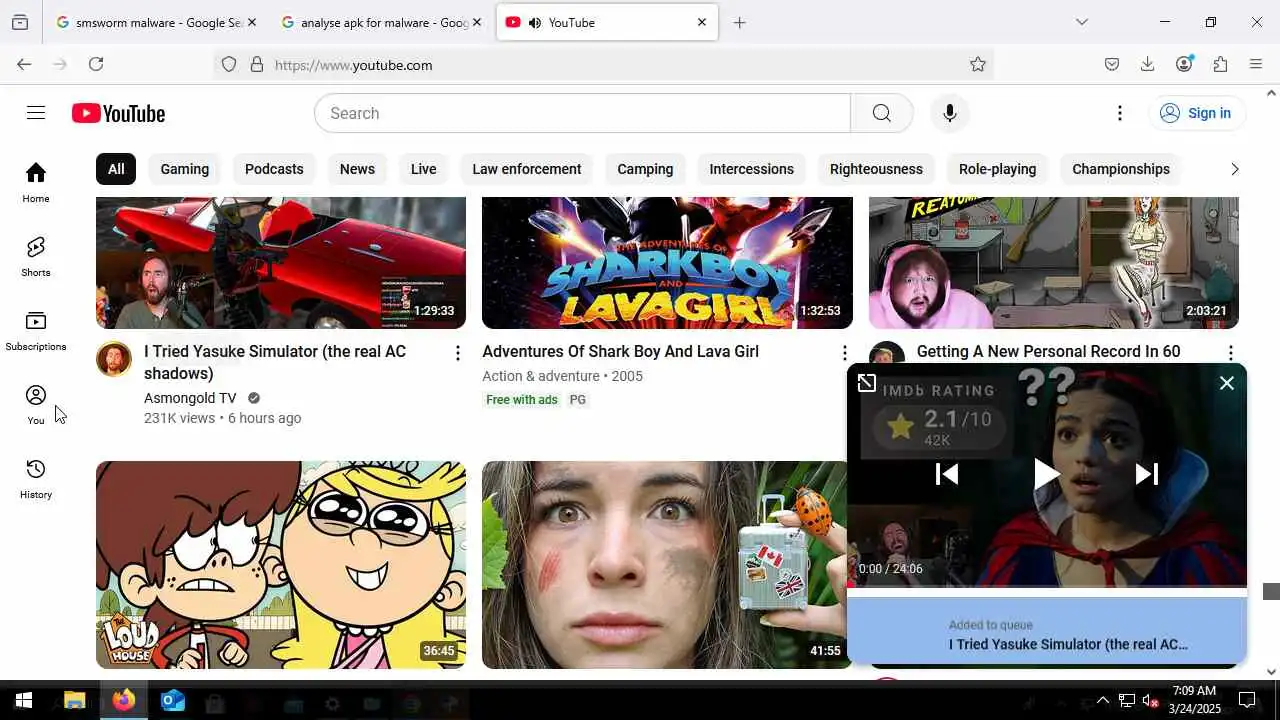Image resolution: width=1280 pixels, height=720 pixels.
Task: Open Shorts in sidebar
Action: point(36,256)
